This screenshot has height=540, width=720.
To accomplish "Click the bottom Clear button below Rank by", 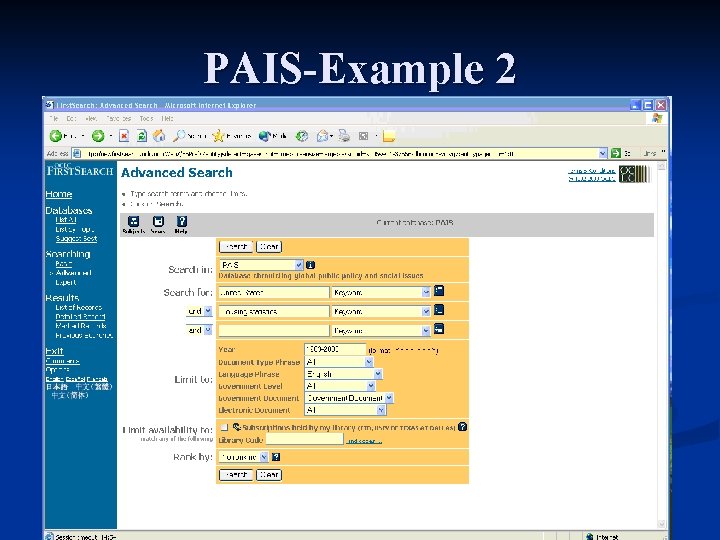I will 269,474.
